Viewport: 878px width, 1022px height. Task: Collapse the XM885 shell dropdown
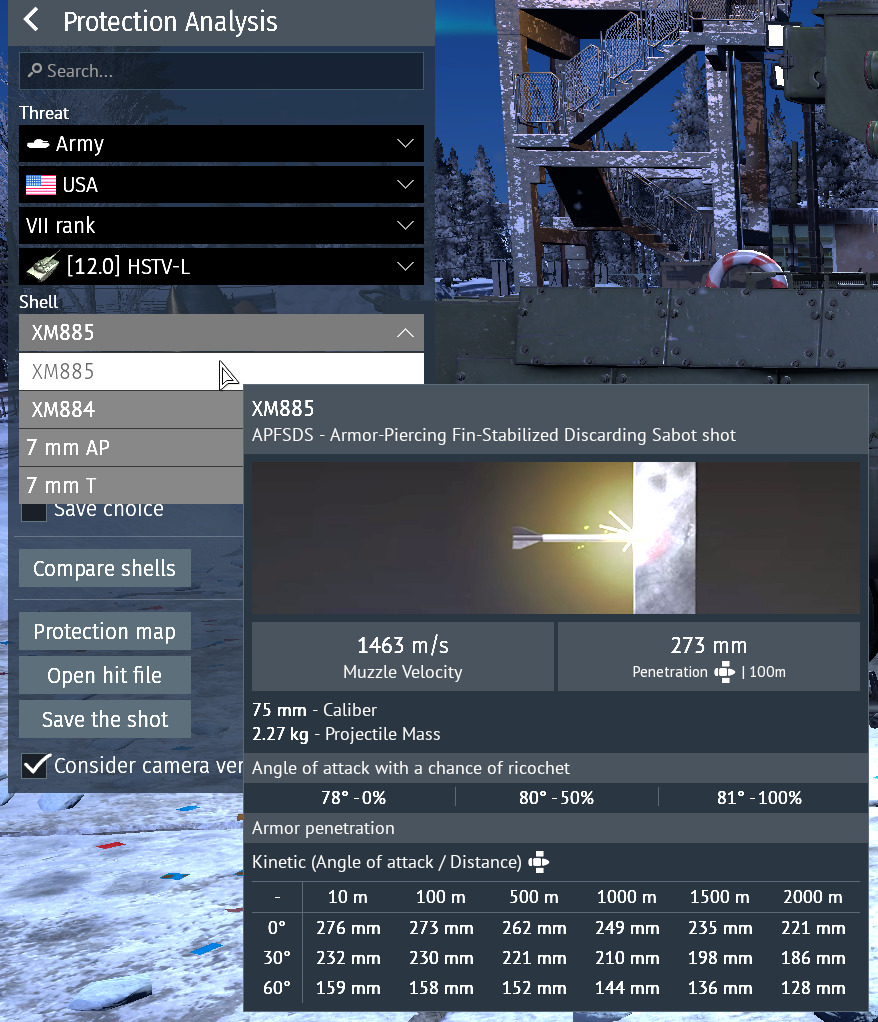click(405, 333)
